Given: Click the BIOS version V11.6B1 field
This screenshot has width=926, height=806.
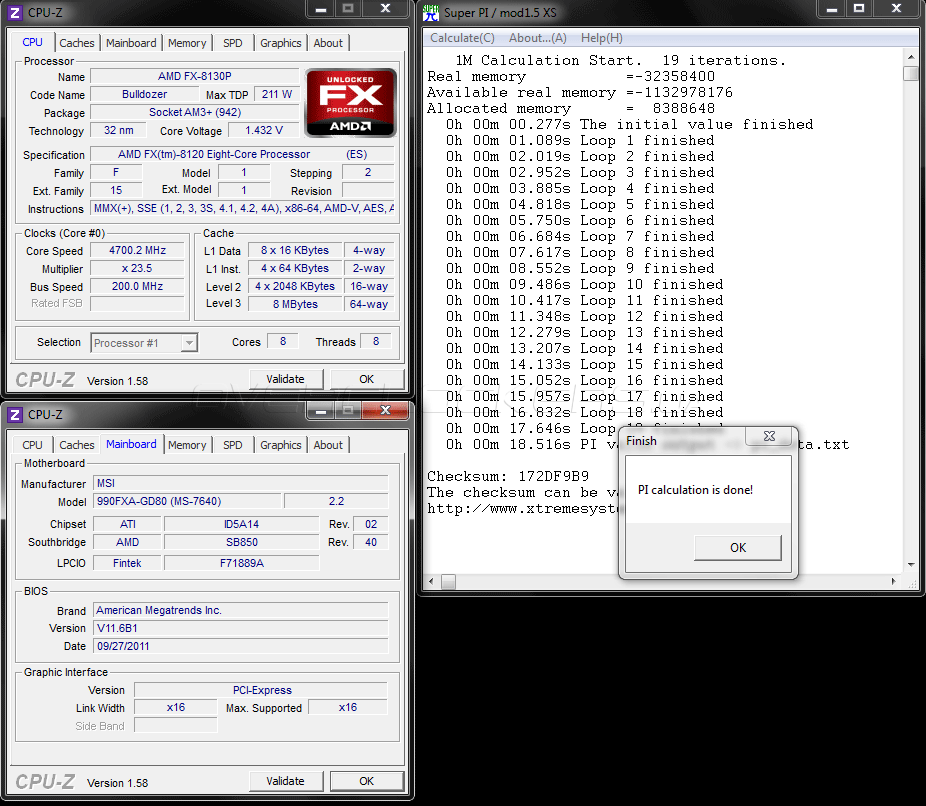Looking at the screenshot, I should coord(241,628).
